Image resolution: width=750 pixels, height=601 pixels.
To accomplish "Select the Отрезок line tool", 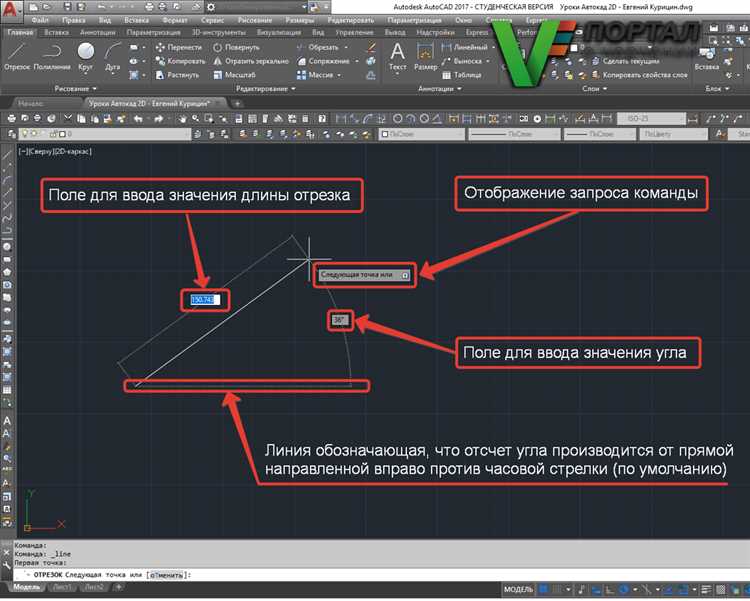I will click(x=17, y=56).
